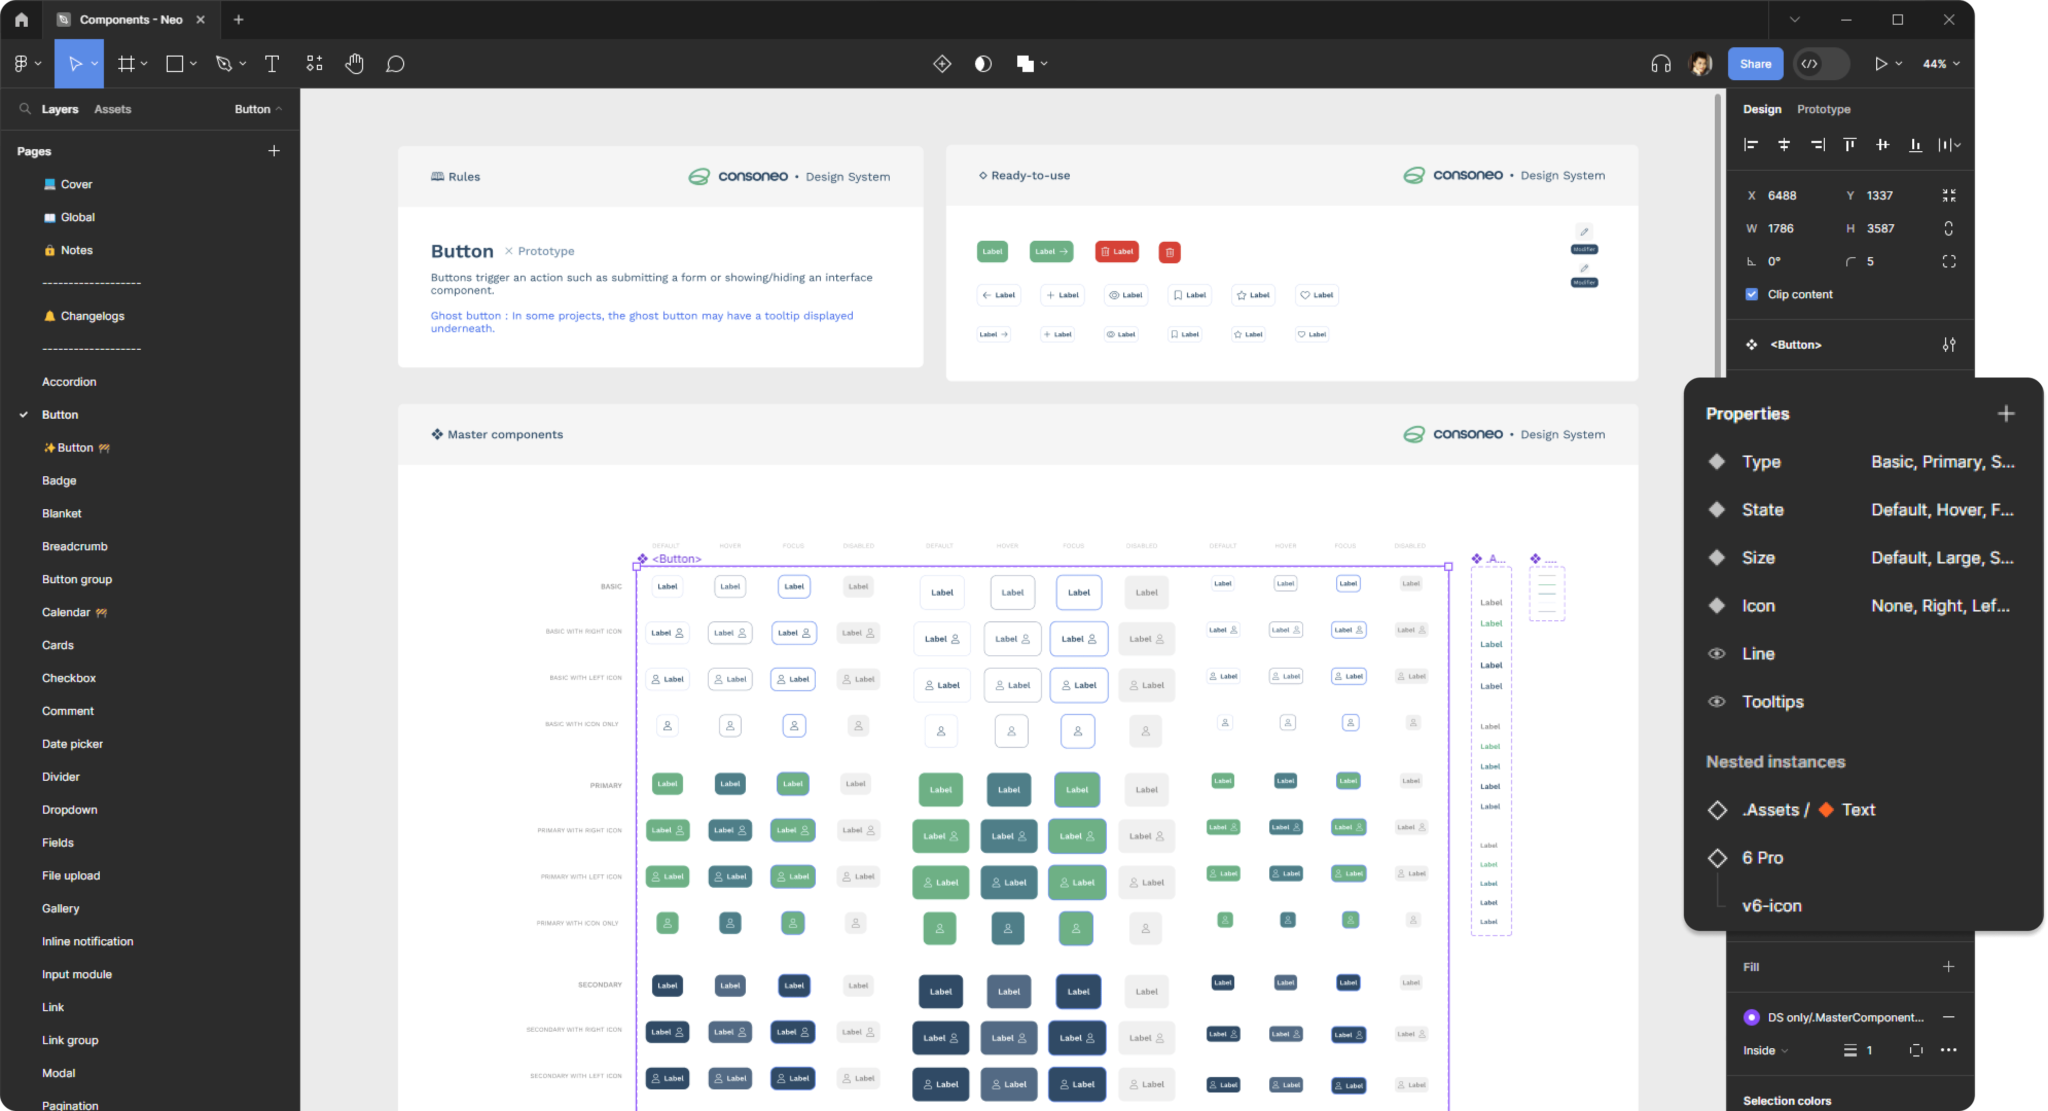This screenshot has height=1111, width=2048.
Task: Open the 44% zoom dropdown
Action: click(1941, 63)
